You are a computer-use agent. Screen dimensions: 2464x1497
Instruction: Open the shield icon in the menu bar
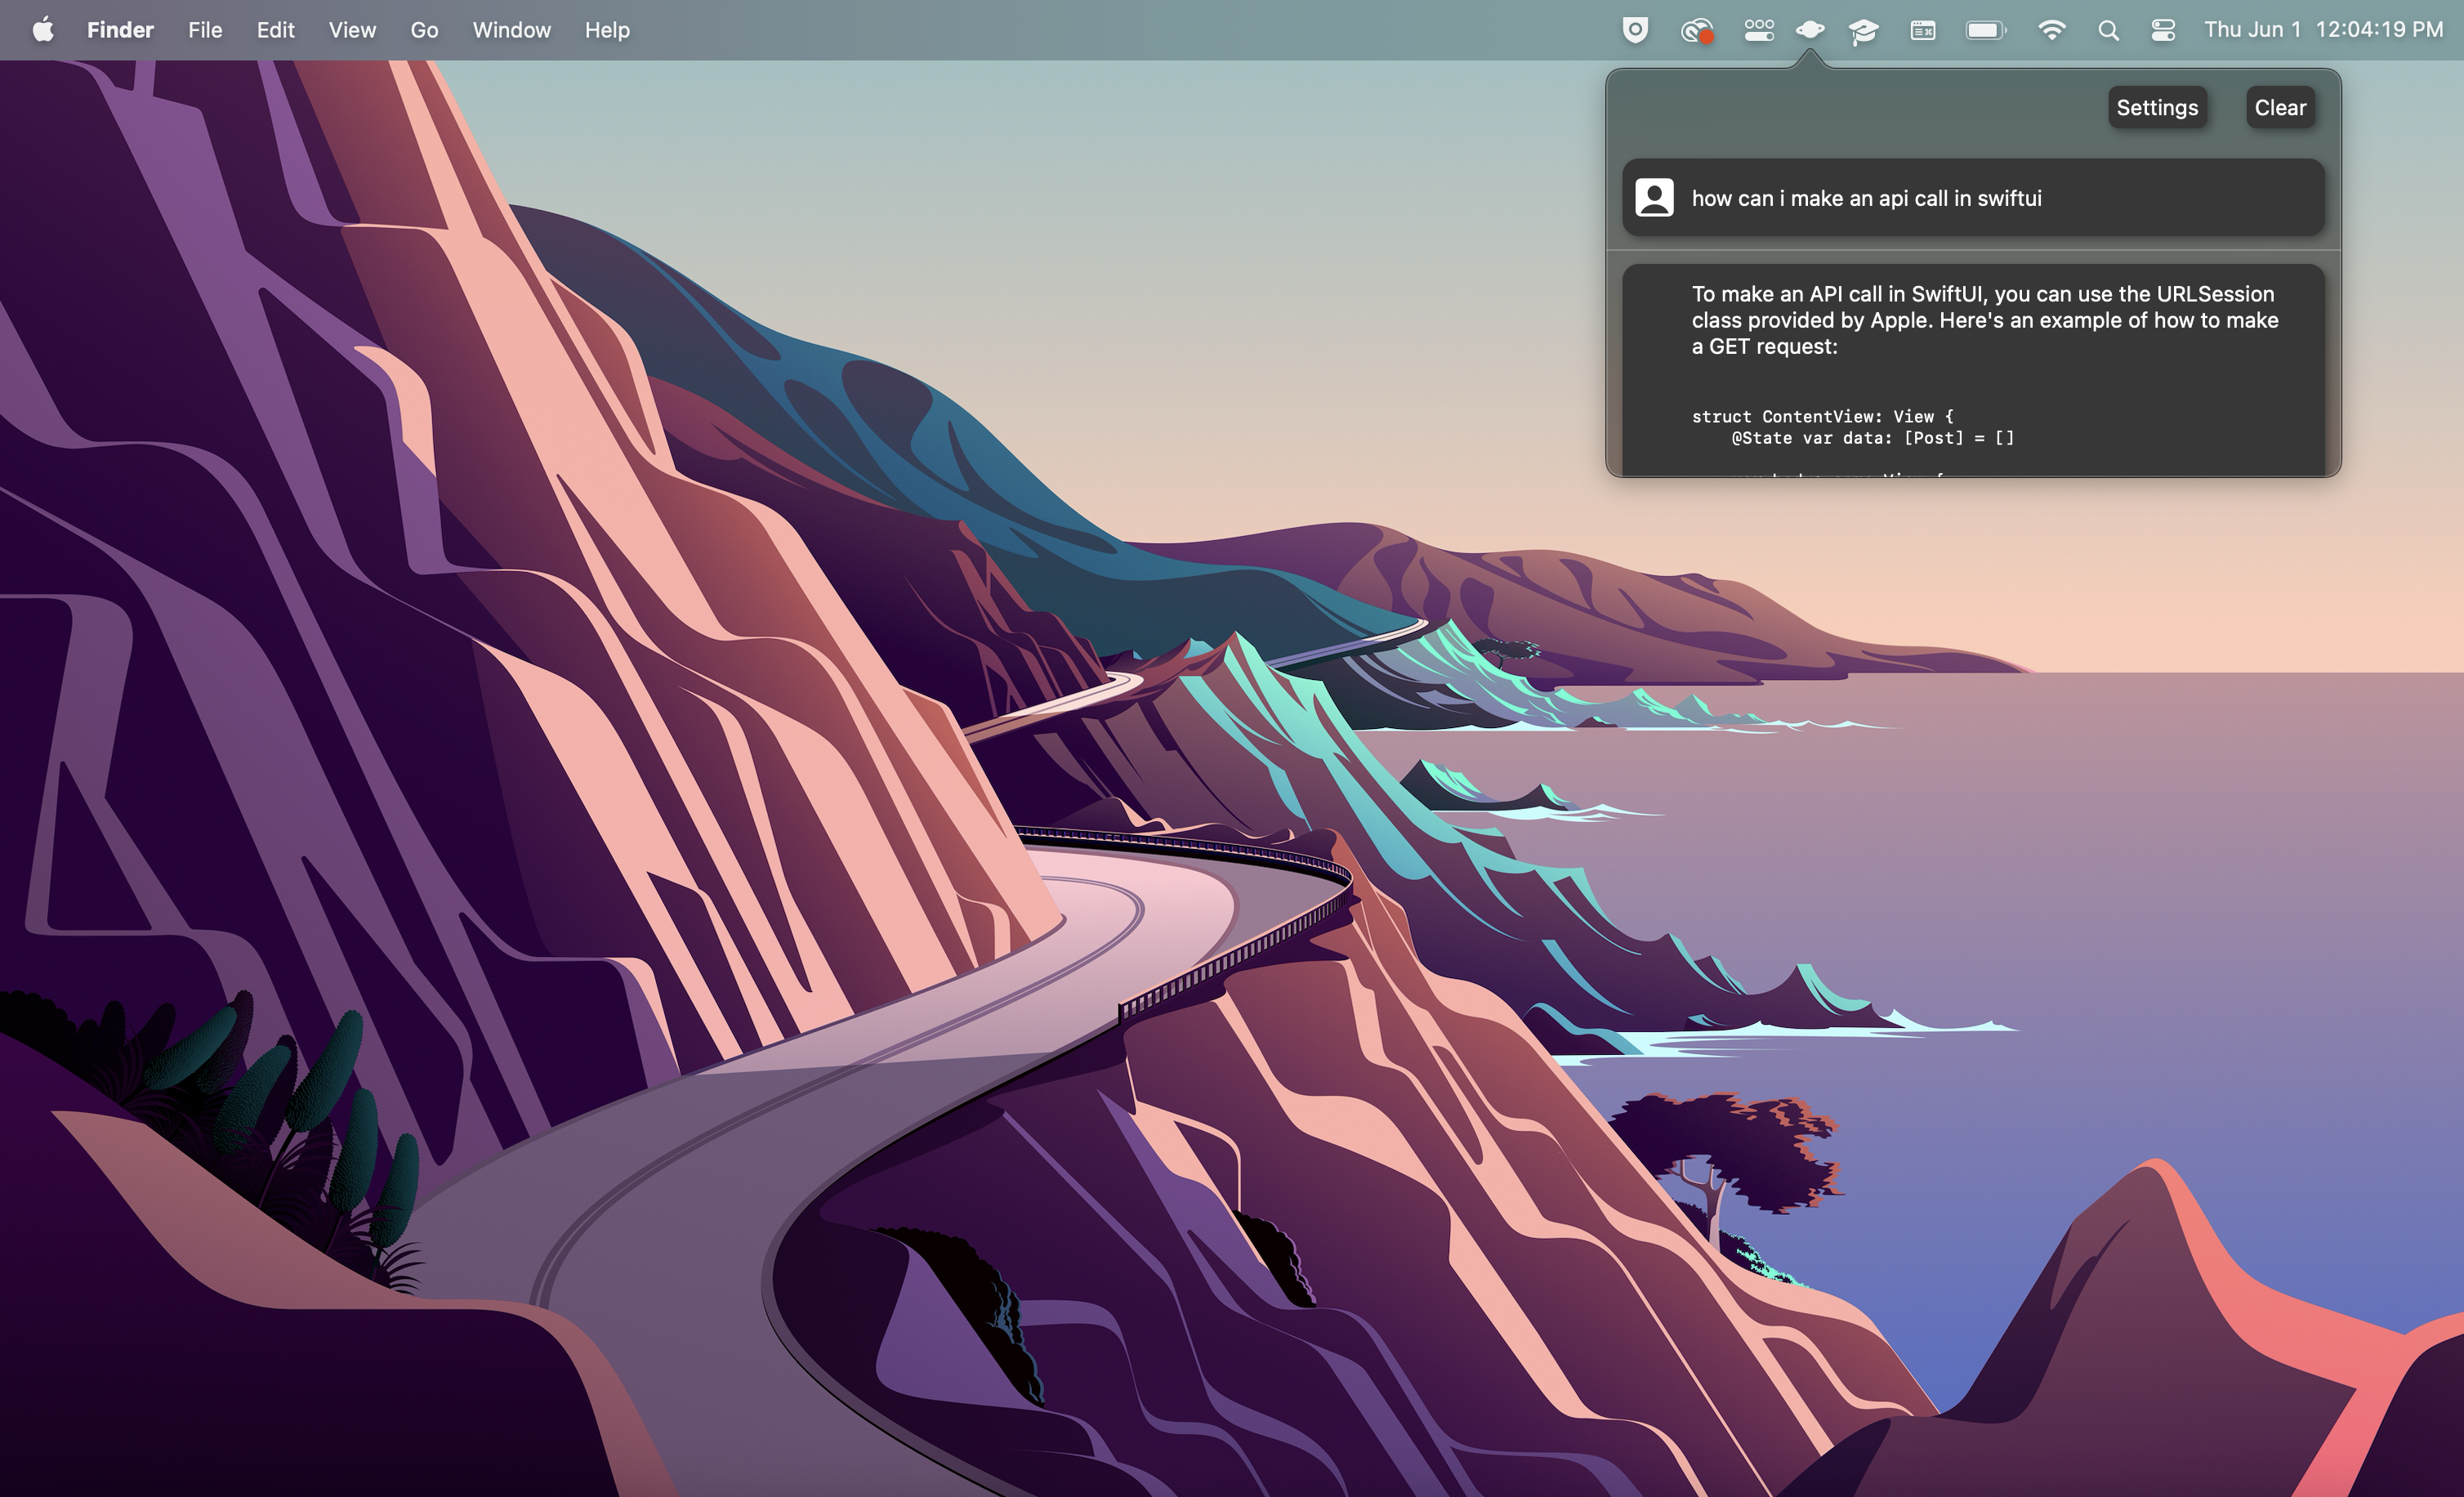pyautogui.click(x=1635, y=30)
